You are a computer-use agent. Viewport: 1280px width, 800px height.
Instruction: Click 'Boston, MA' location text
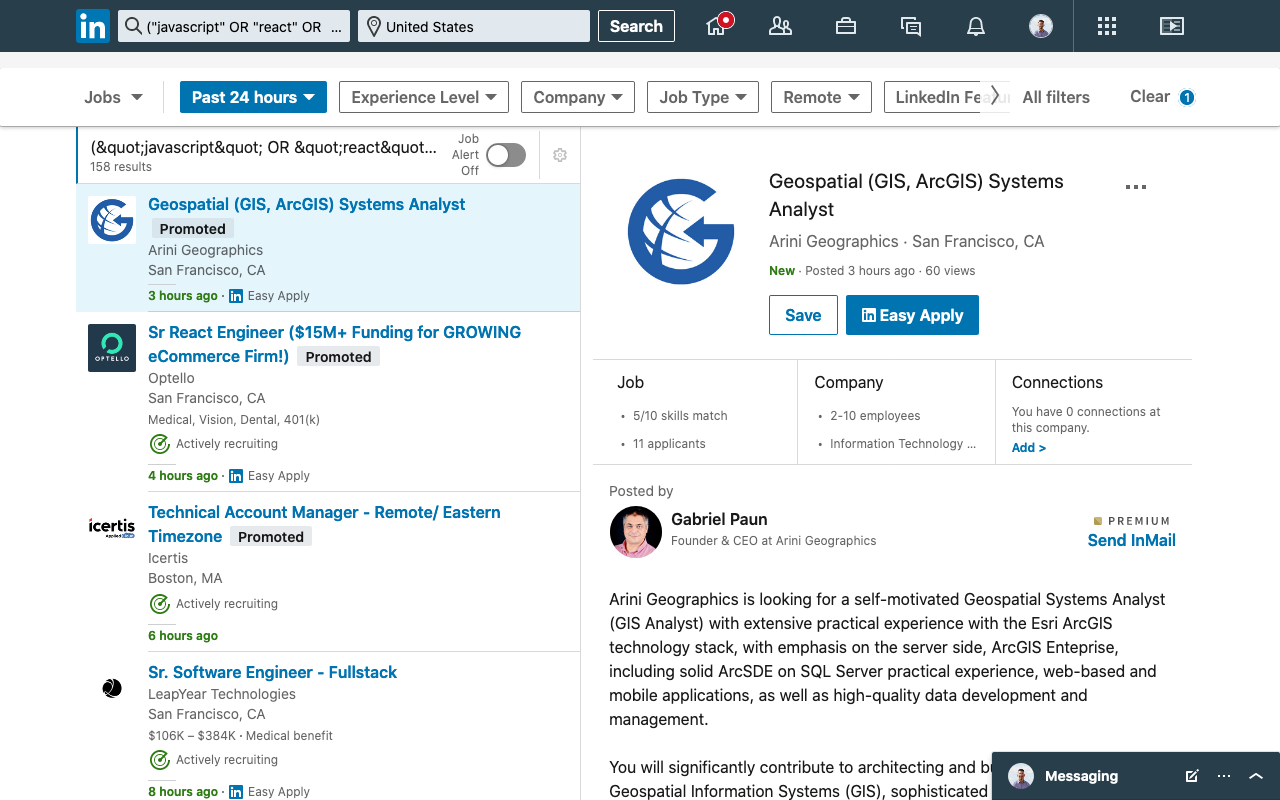[185, 578]
